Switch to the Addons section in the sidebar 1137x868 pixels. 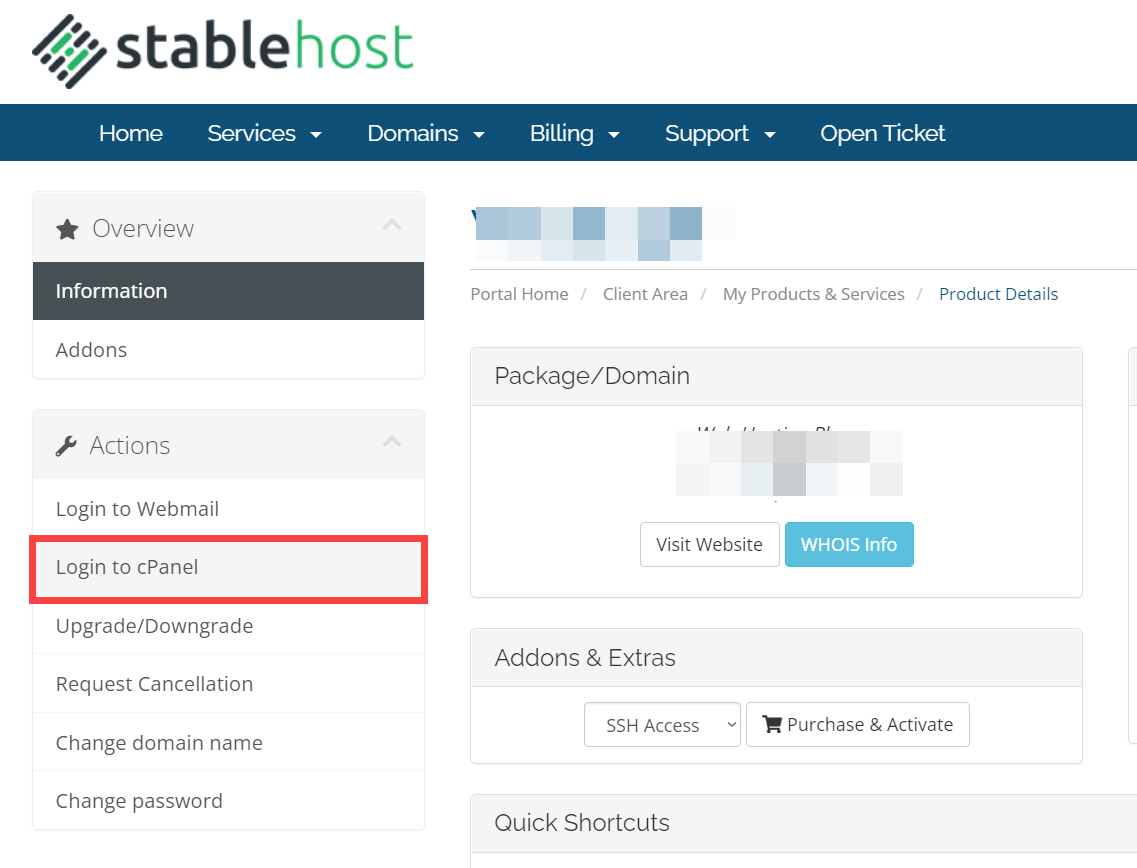pyautogui.click(x=91, y=350)
